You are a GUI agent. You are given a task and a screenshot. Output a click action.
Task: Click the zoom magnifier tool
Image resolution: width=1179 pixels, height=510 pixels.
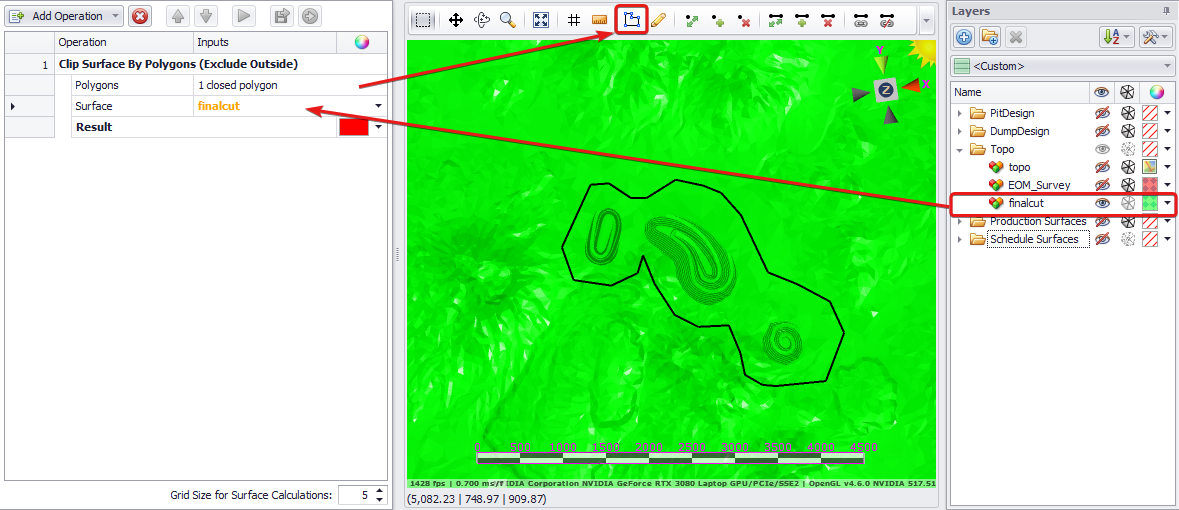point(508,19)
